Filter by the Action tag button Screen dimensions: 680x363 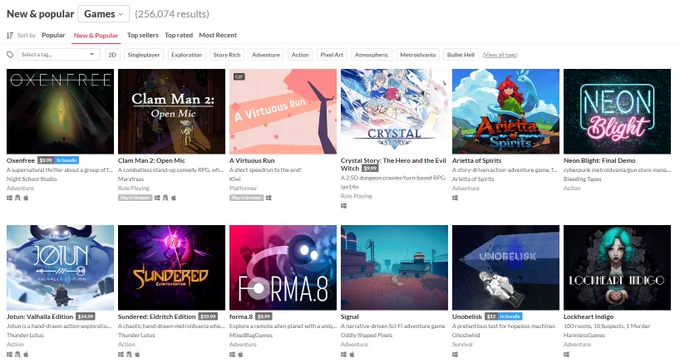tap(300, 55)
